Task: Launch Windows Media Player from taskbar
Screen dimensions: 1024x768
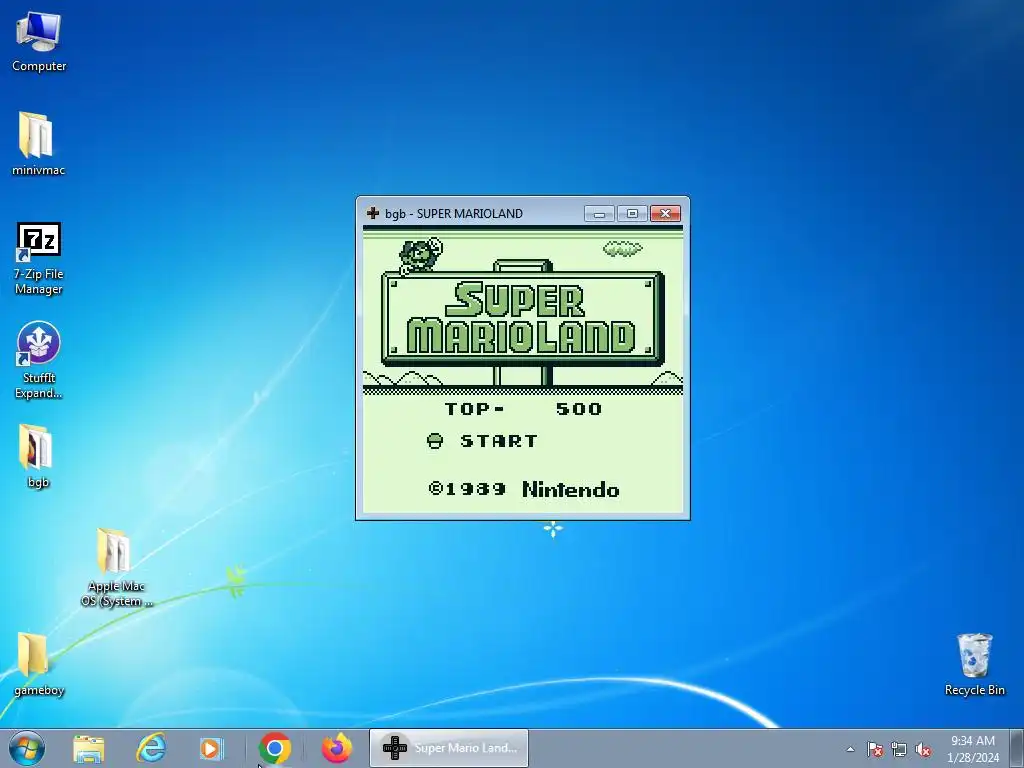Action: pos(211,748)
